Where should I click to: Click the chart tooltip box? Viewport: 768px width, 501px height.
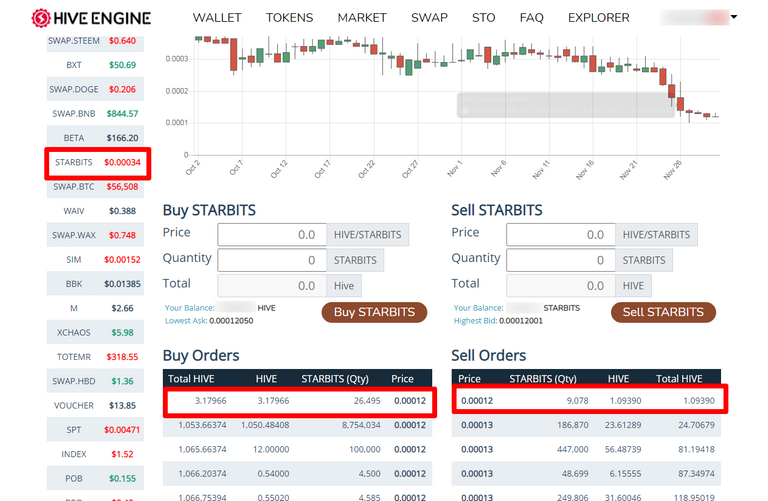(x=566, y=105)
